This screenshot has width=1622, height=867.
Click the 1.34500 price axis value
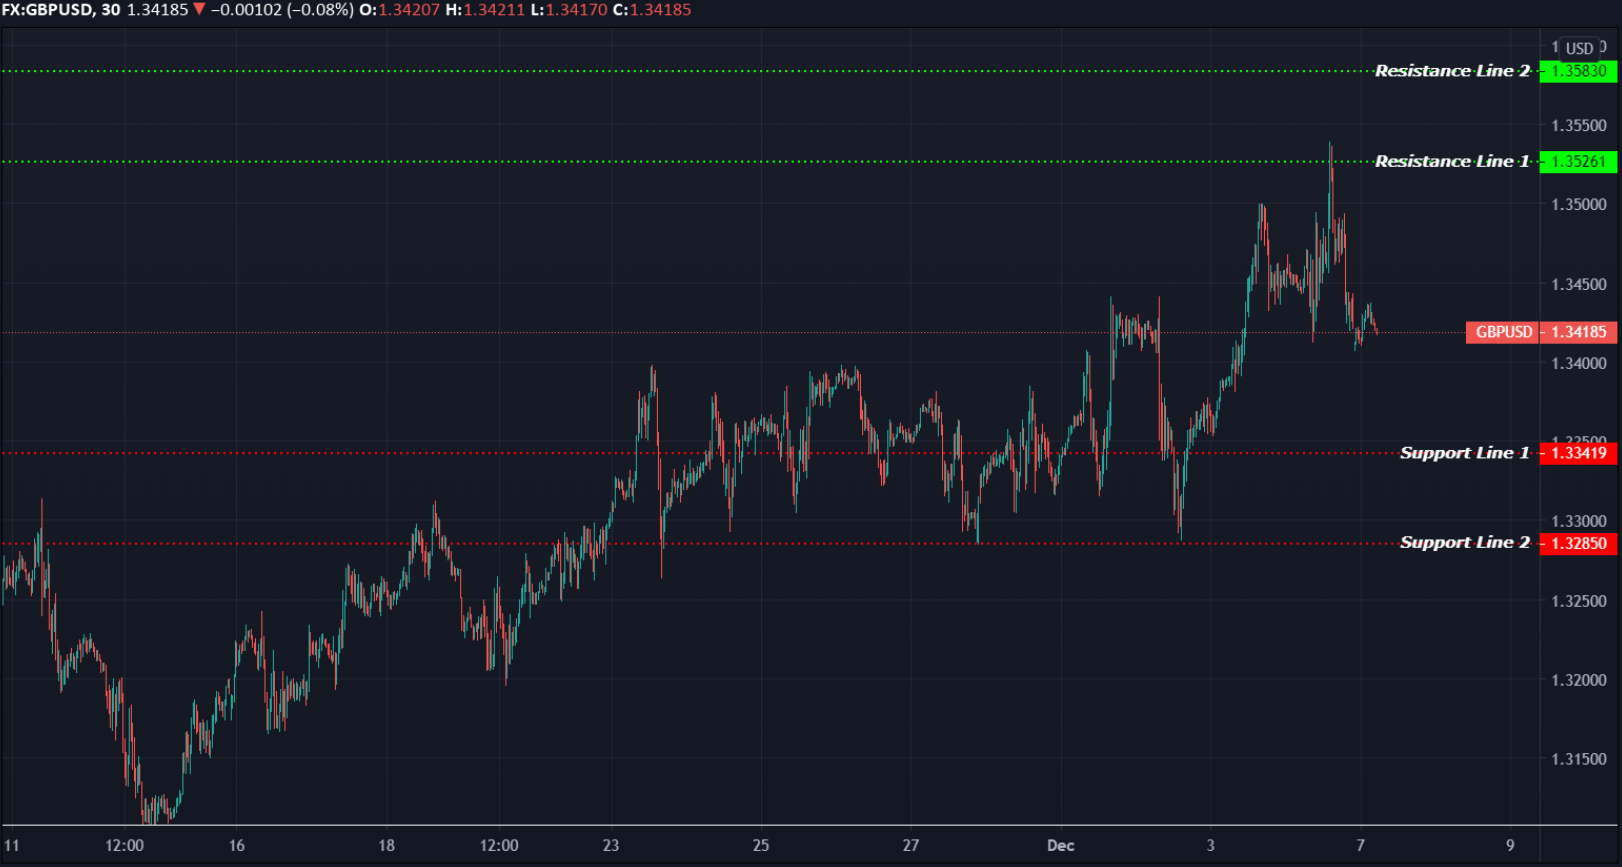(x=1579, y=285)
